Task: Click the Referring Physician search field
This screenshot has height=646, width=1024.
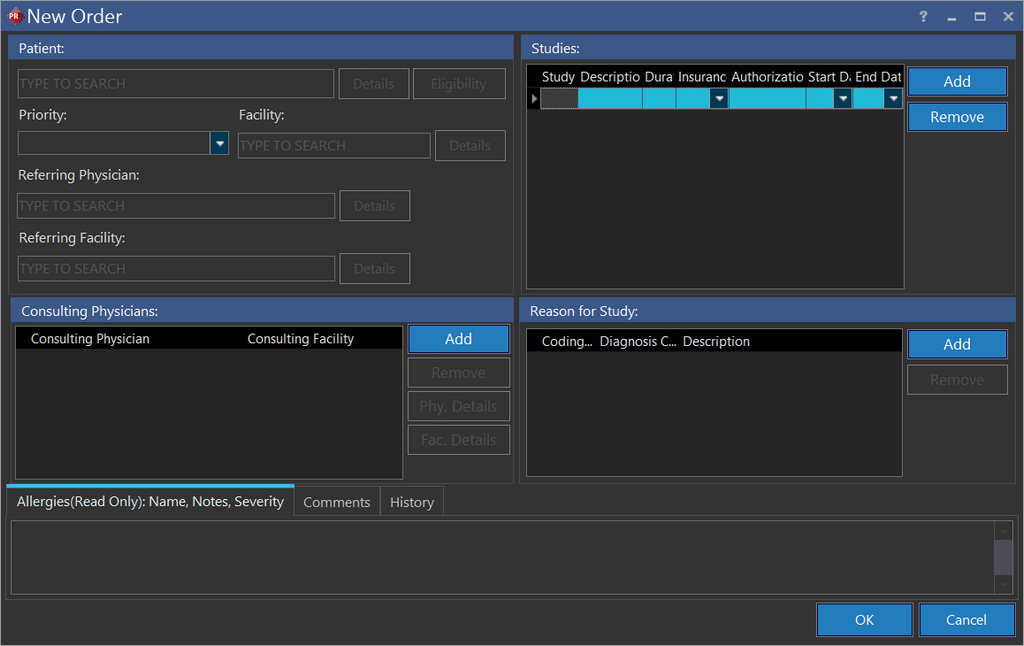Action: tap(176, 206)
